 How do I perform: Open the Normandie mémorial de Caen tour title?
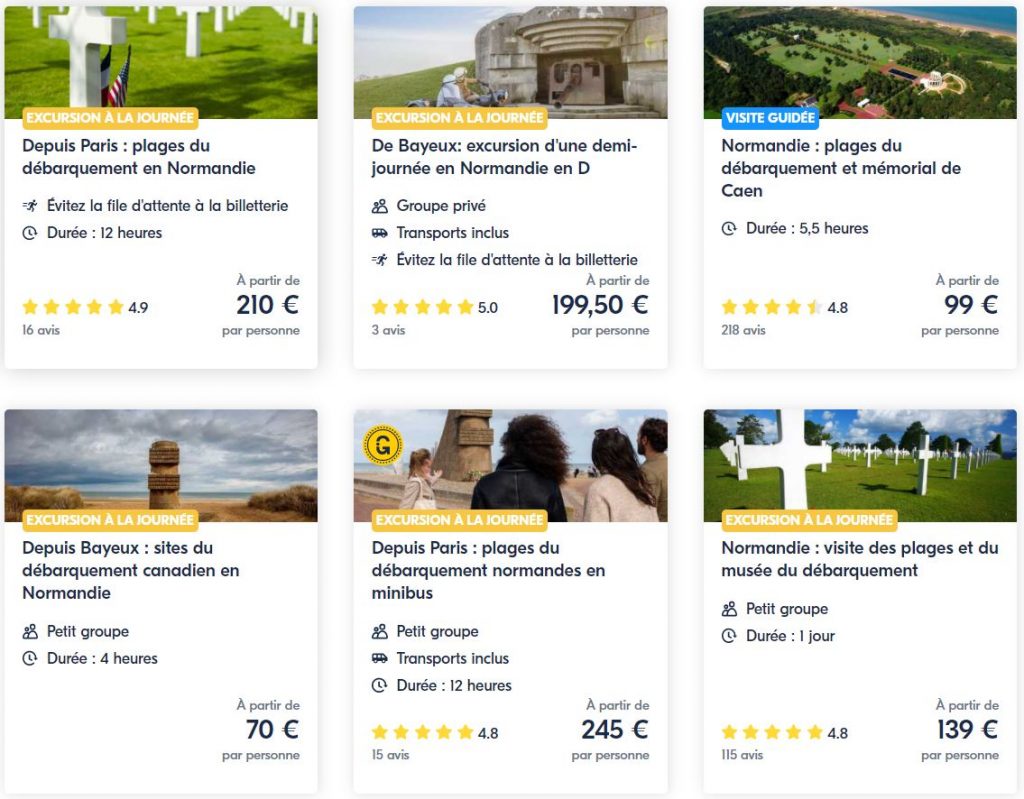[840, 168]
